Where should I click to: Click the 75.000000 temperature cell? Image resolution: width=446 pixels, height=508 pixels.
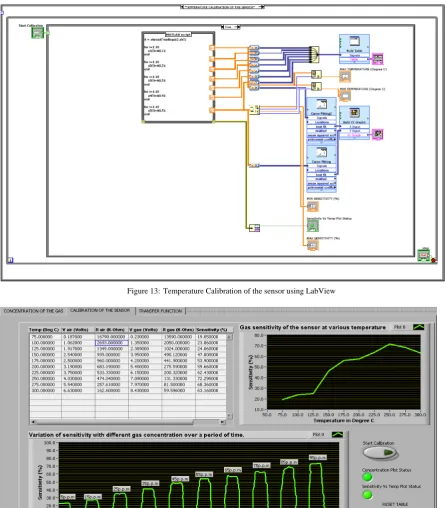coord(45,337)
